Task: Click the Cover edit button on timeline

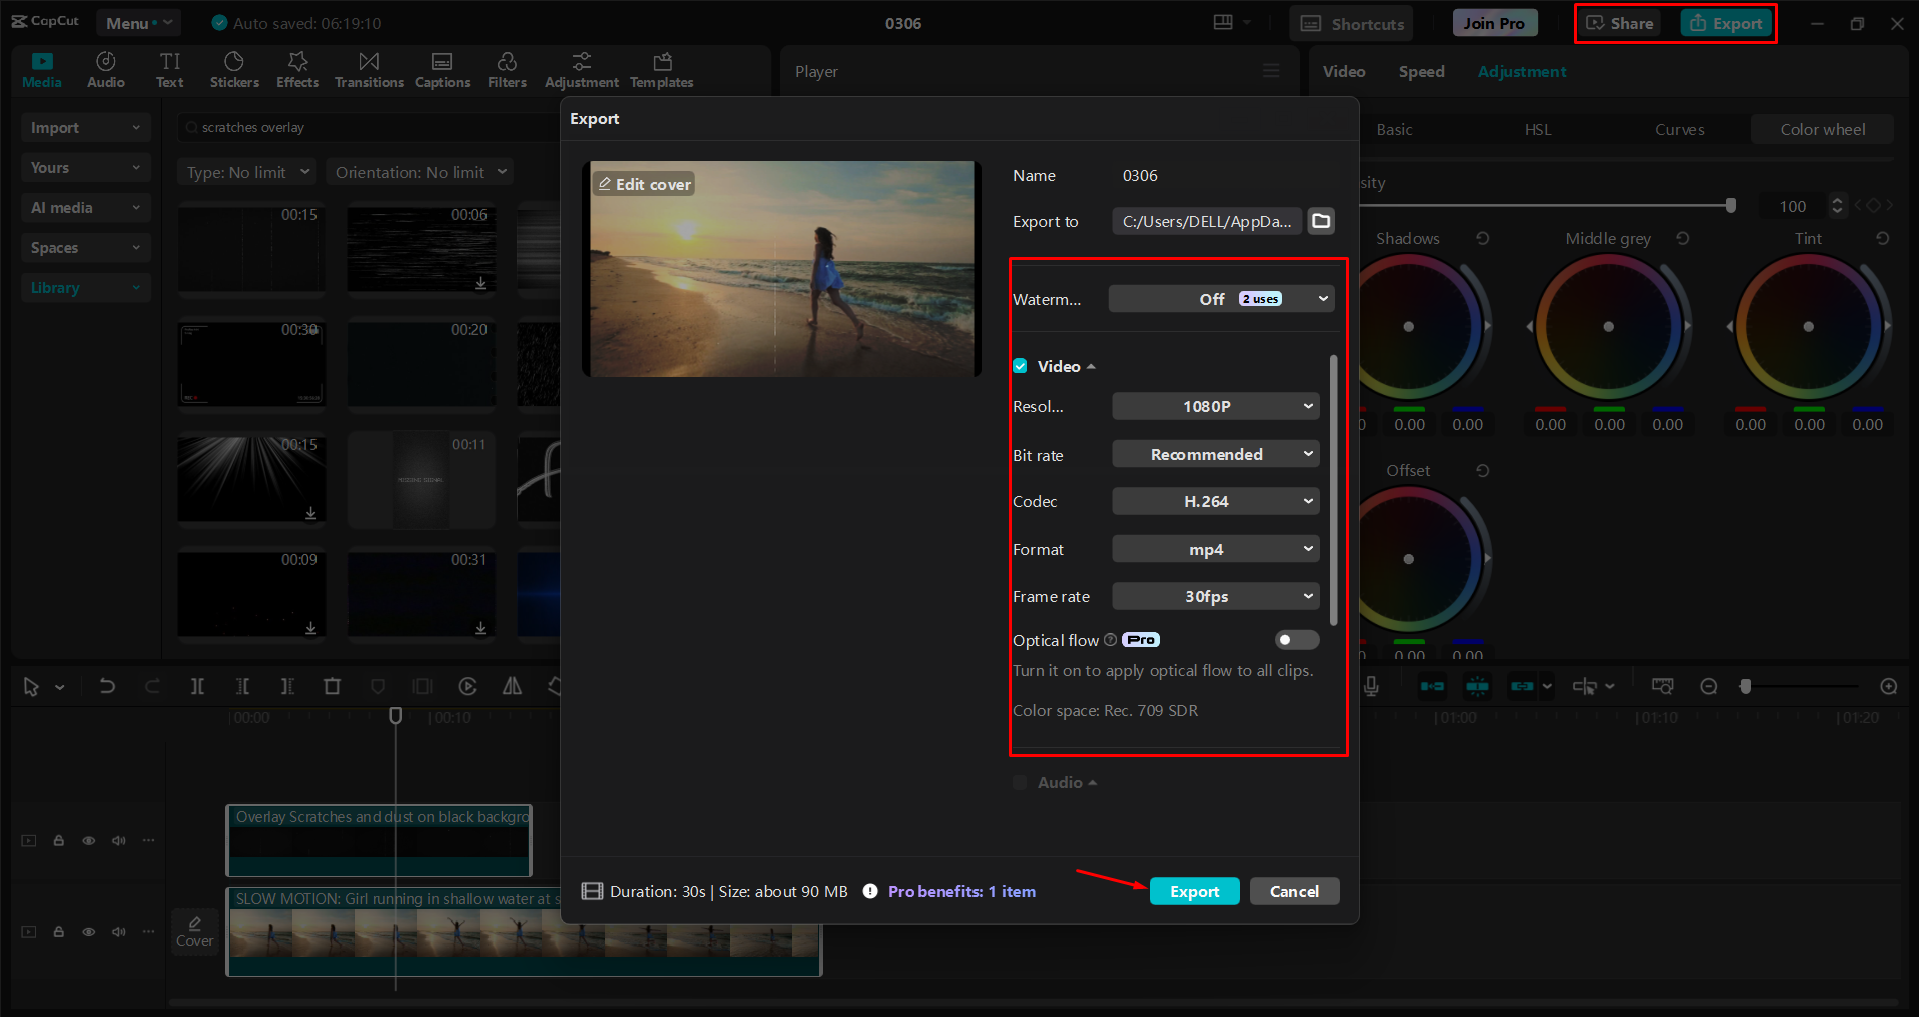Action: [x=194, y=931]
